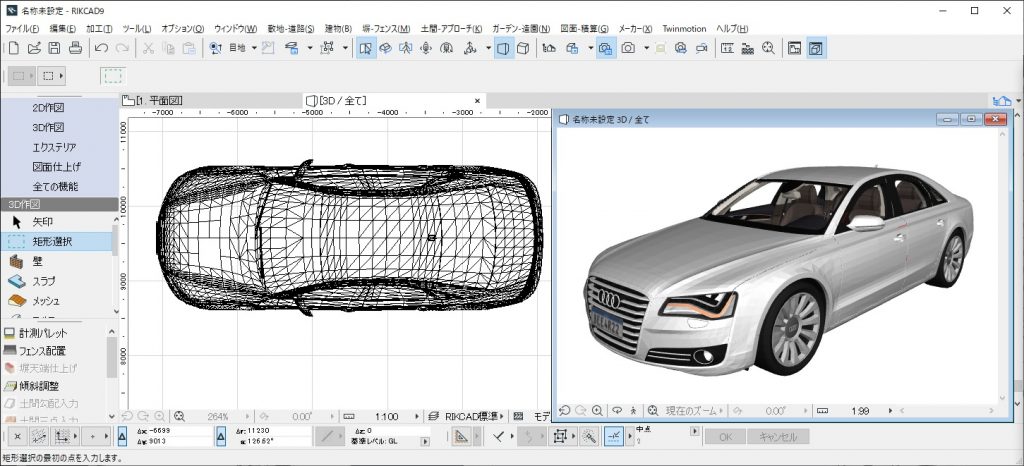Click the camera icon in toolbar

coord(628,48)
